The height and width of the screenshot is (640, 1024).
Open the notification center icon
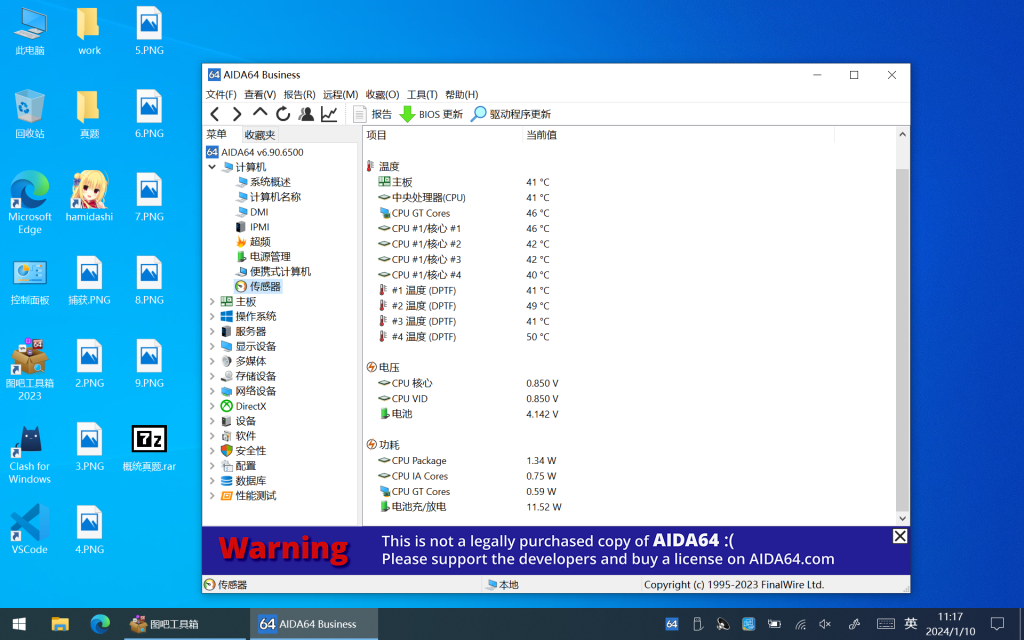click(x=997, y=624)
